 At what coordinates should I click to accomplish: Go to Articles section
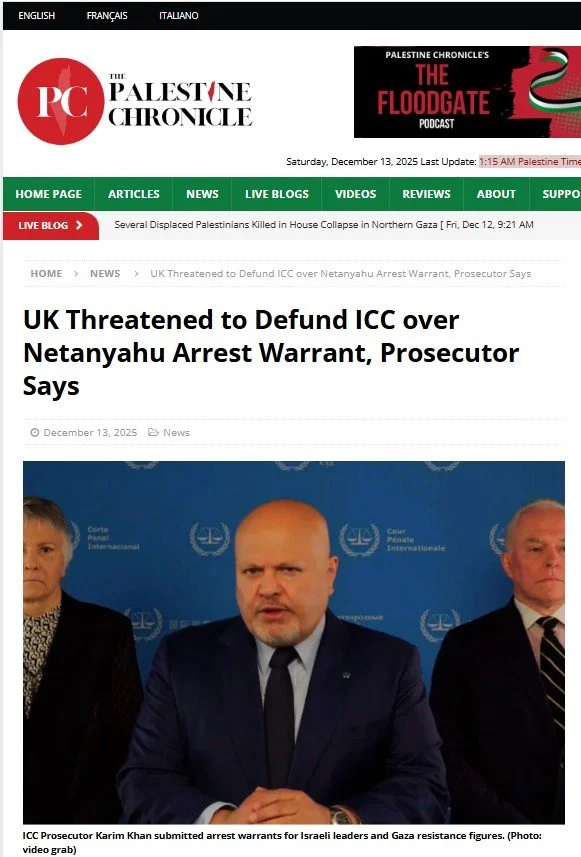(x=134, y=194)
